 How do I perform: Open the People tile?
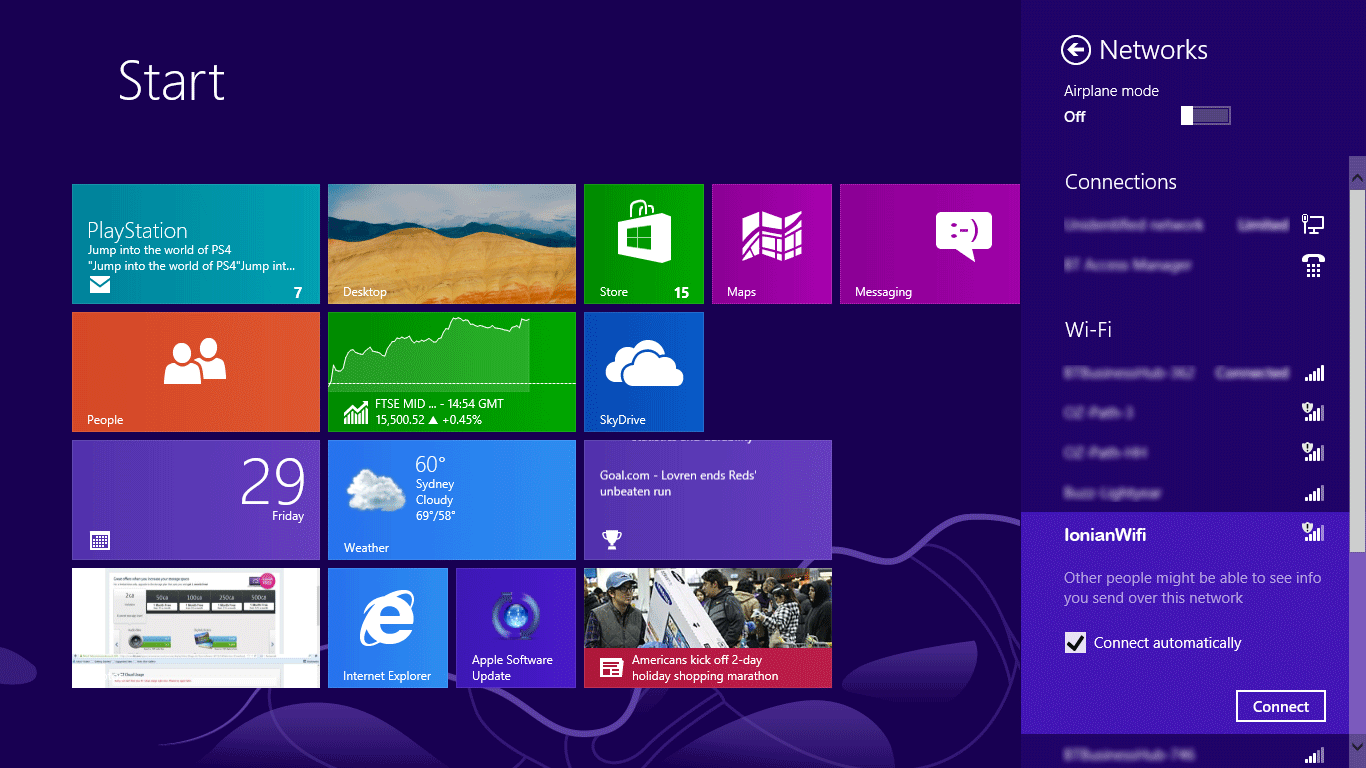click(x=196, y=372)
